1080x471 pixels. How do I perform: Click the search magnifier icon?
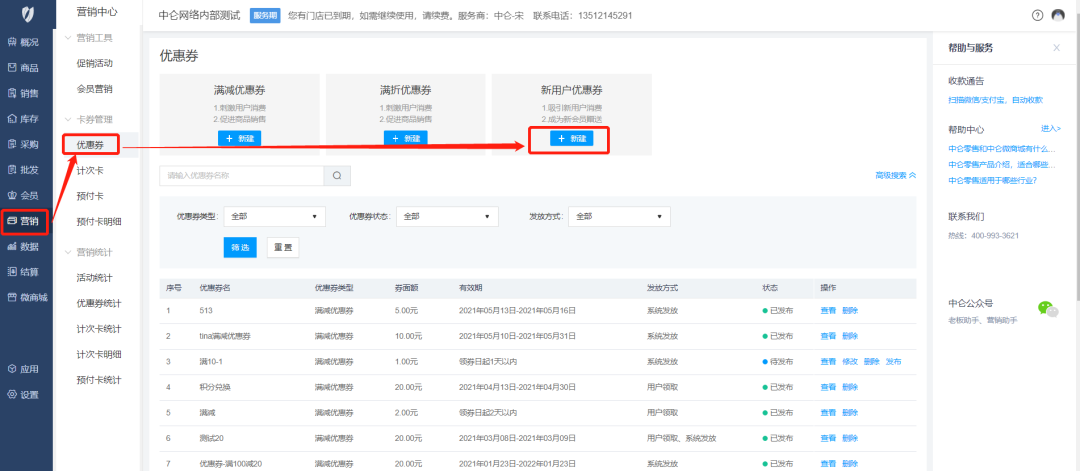tap(337, 176)
